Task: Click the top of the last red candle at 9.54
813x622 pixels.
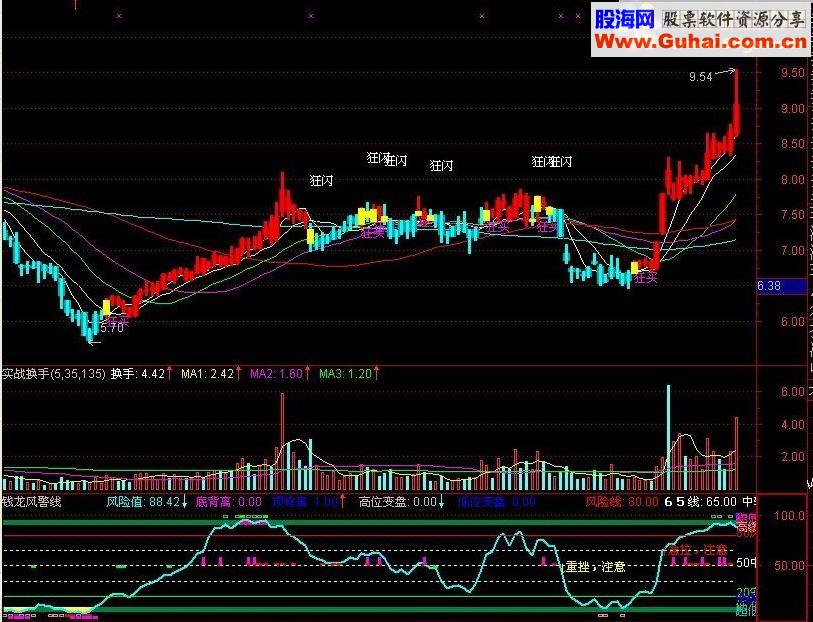Action: (x=736, y=71)
